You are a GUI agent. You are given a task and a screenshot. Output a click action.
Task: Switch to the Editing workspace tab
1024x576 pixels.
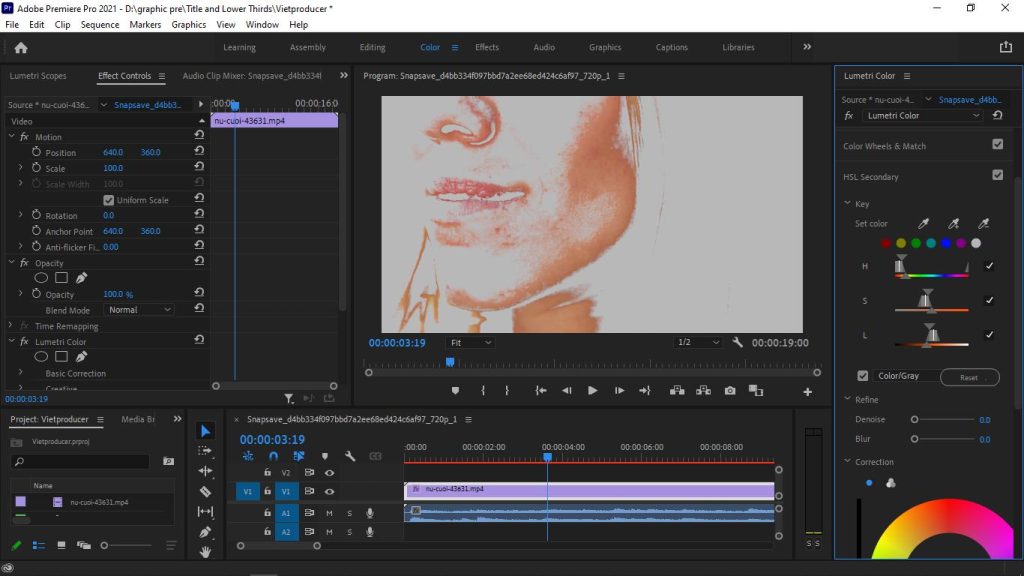click(372, 46)
